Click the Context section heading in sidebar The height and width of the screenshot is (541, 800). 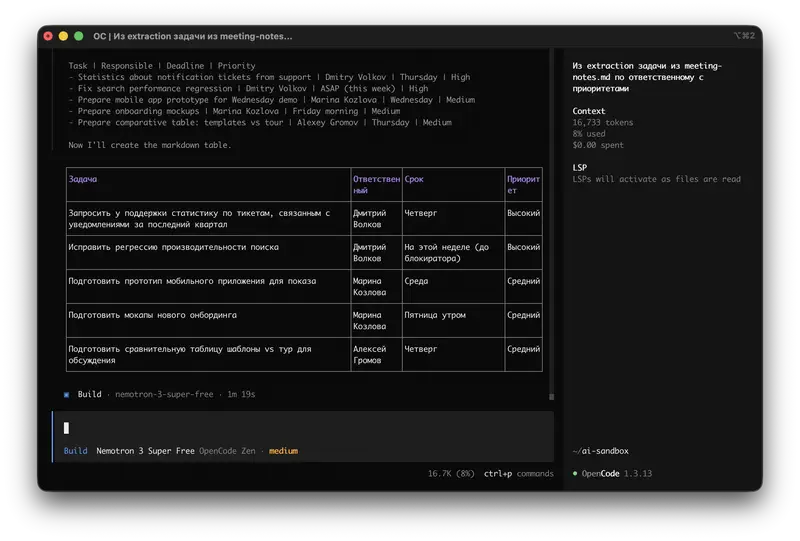point(589,111)
